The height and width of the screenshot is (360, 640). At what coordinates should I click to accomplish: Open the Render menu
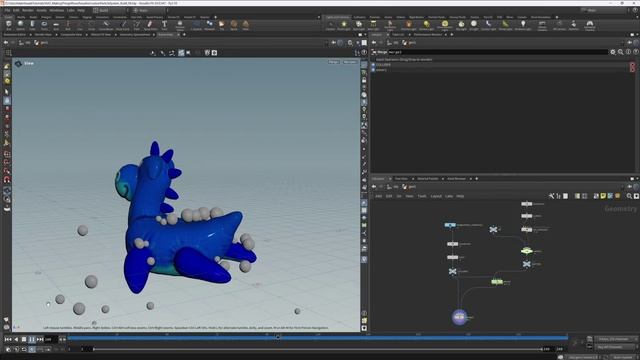(28, 10)
